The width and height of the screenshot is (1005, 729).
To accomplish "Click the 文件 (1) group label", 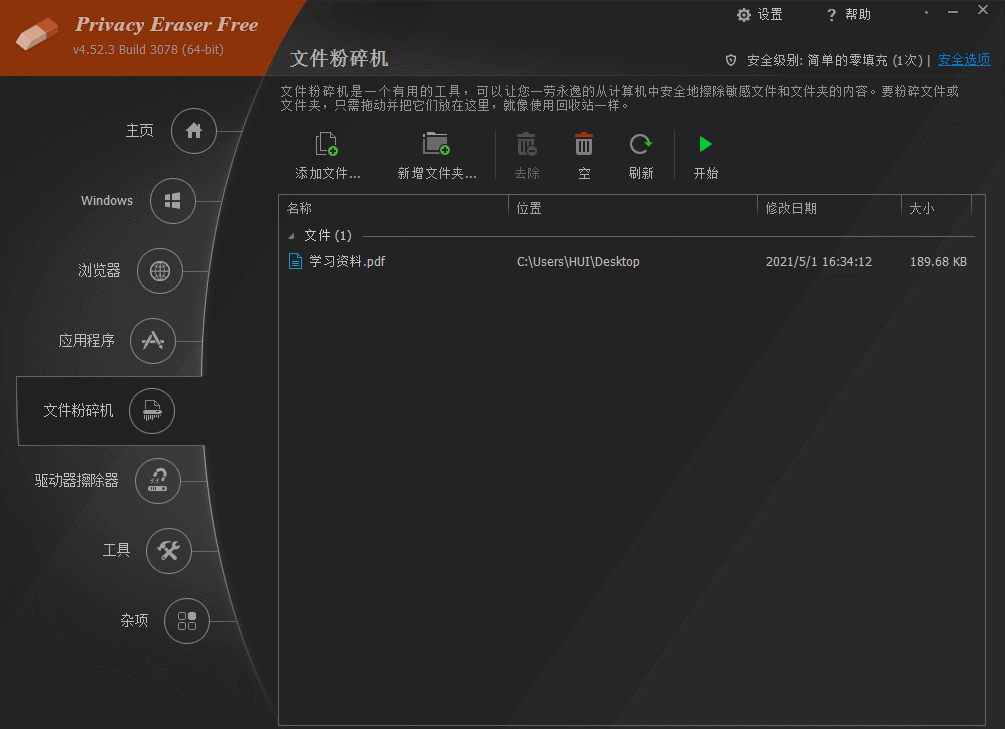I will point(328,235).
